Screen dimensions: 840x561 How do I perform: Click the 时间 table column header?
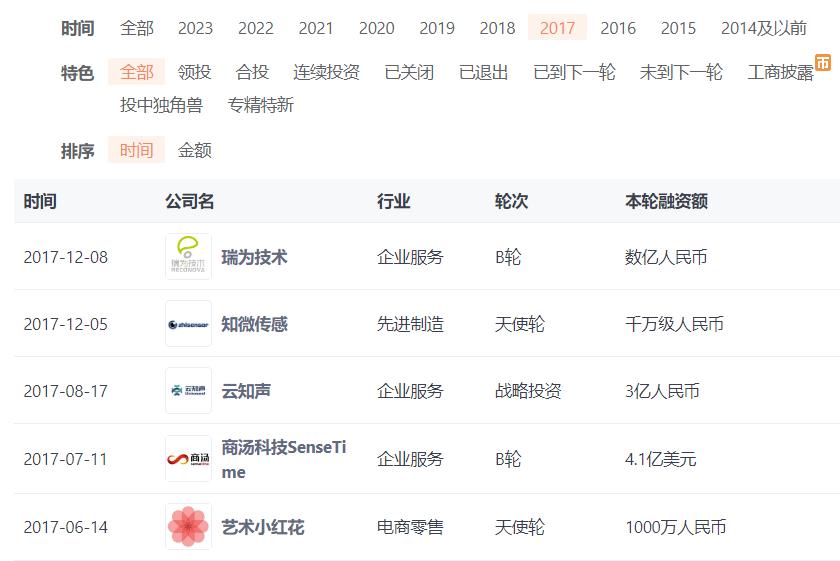[x=40, y=201]
